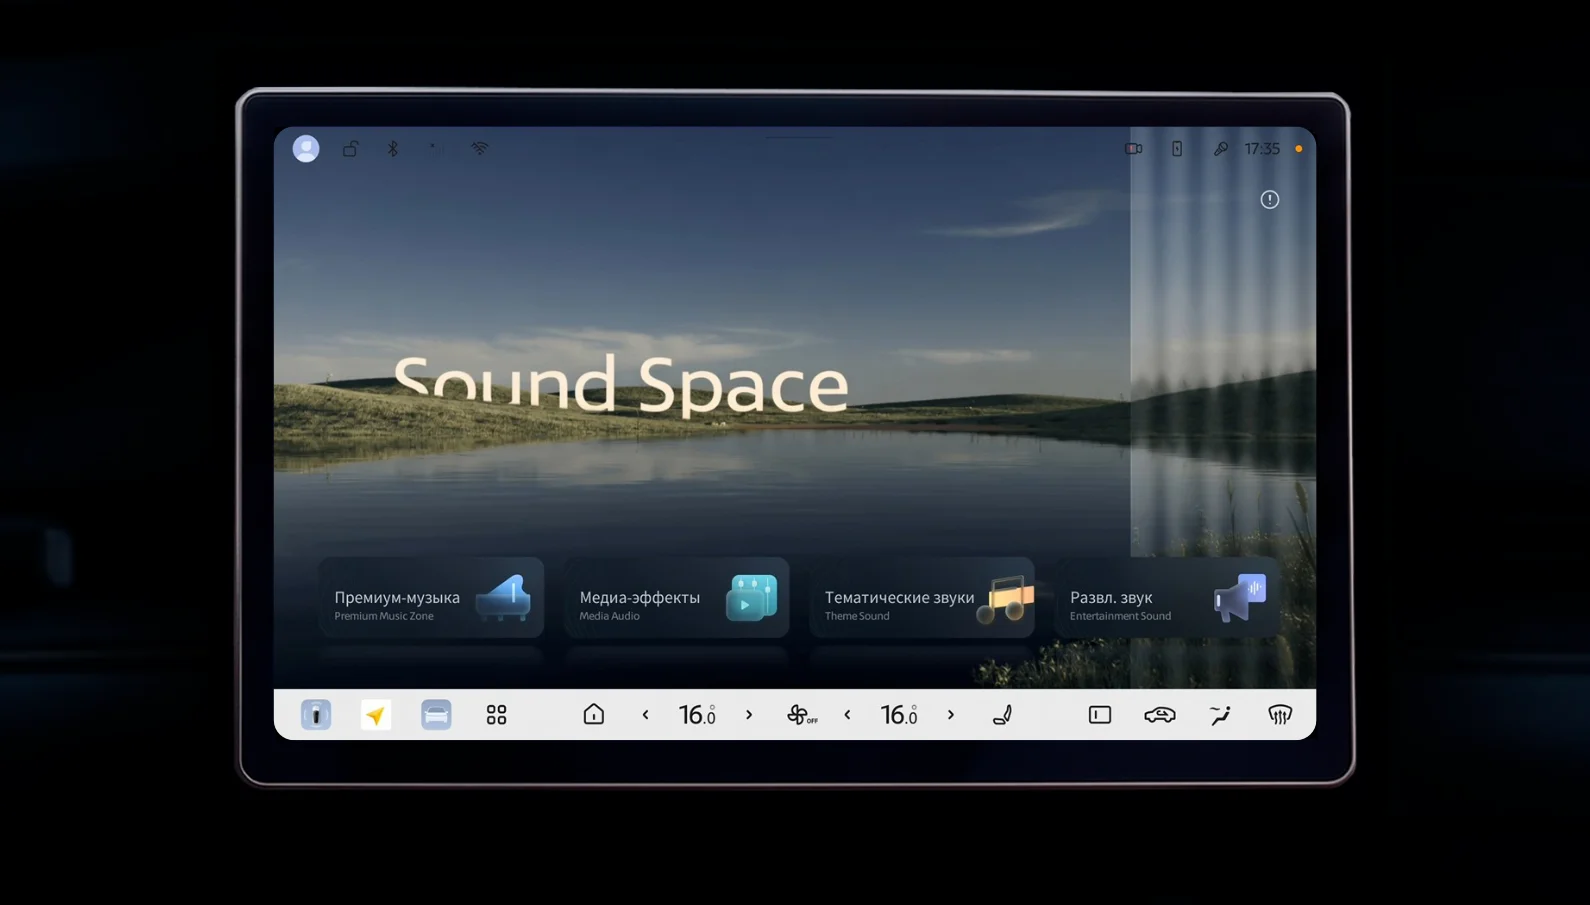
Task: Open the car settings app in dock
Action: pos(436,715)
